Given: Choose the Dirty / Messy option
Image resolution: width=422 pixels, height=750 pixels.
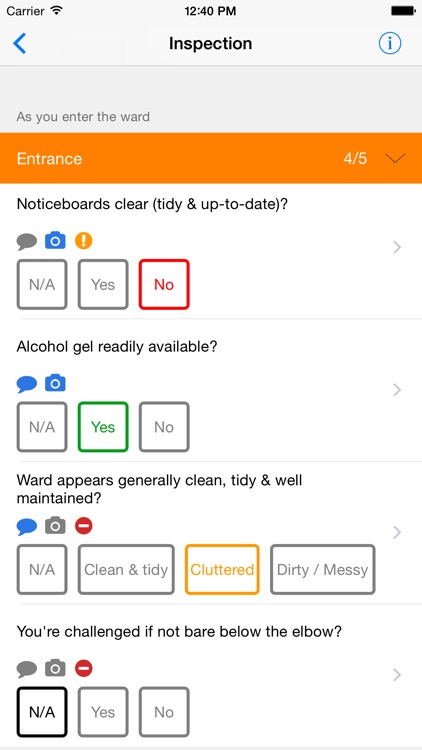Looking at the screenshot, I should tap(322, 569).
